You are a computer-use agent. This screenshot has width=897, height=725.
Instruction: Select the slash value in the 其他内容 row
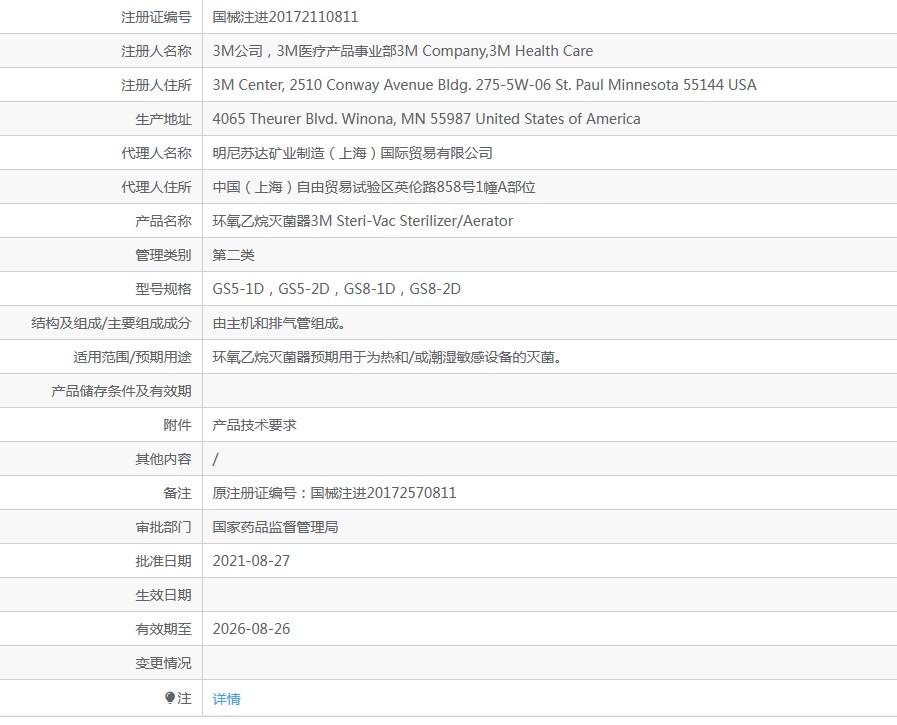(x=216, y=459)
